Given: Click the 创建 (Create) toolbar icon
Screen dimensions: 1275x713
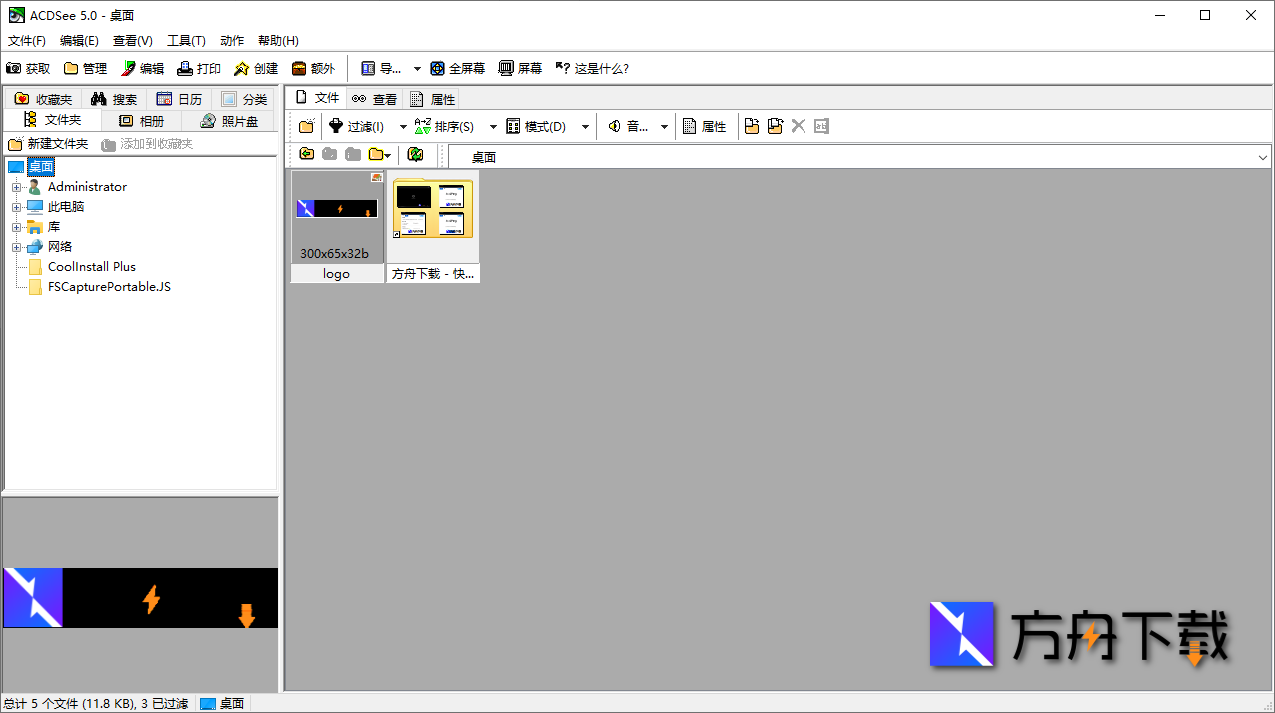Looking at the screenshot, I should coord(242,69).
